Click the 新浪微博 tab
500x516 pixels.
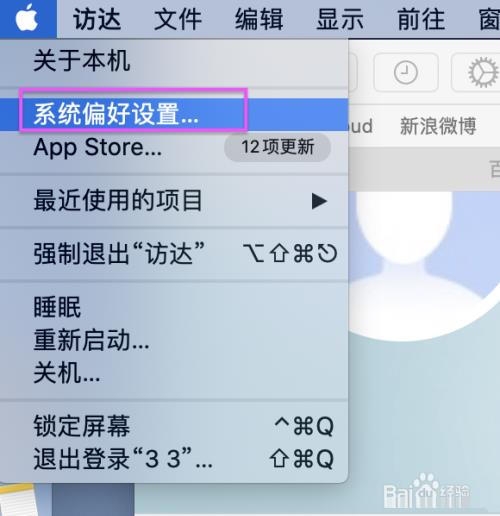point(438,126)
